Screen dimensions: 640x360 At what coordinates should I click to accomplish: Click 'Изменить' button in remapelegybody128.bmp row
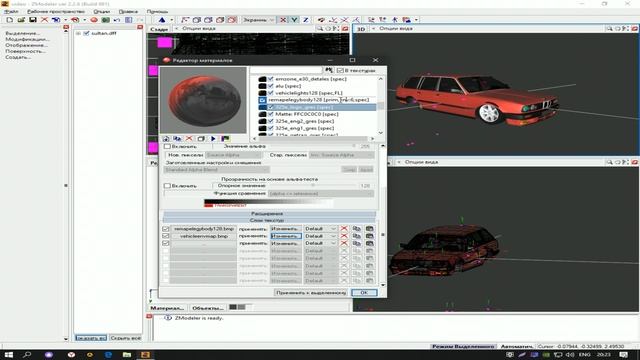pyautogui.click(x=286, y=229)
